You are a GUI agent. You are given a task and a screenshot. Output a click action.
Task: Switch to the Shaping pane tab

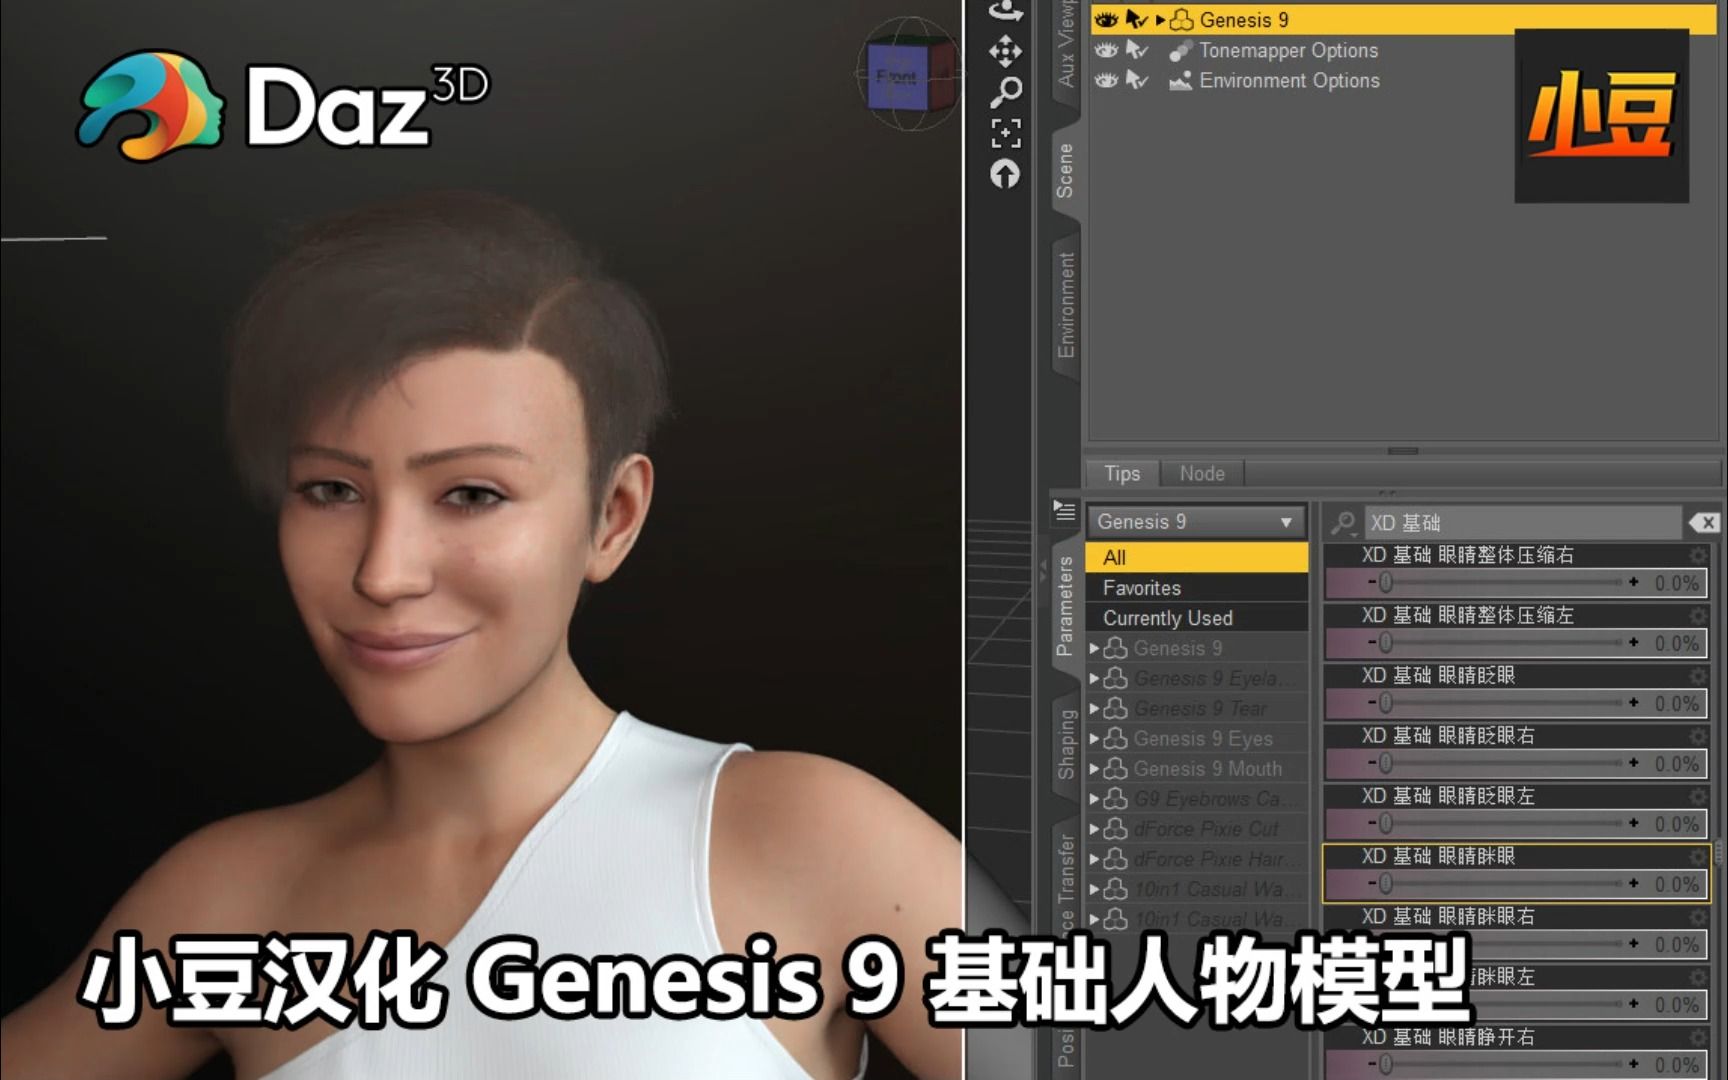[1066, 744]
